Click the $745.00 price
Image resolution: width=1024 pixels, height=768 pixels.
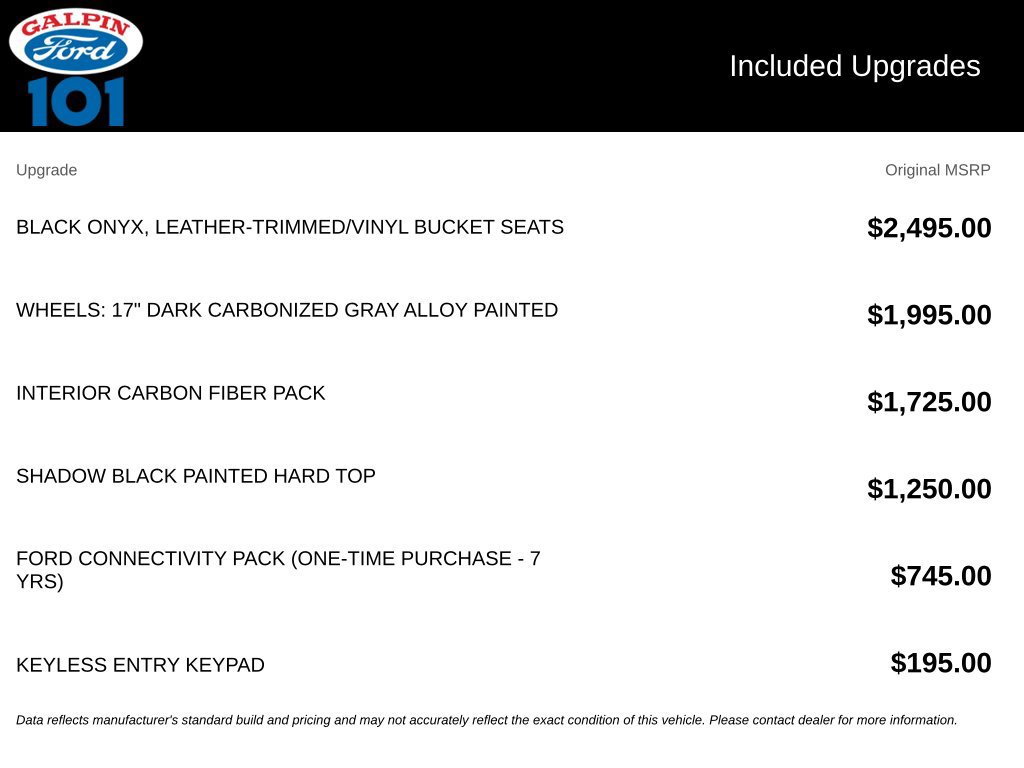click(x=940, y=575)
